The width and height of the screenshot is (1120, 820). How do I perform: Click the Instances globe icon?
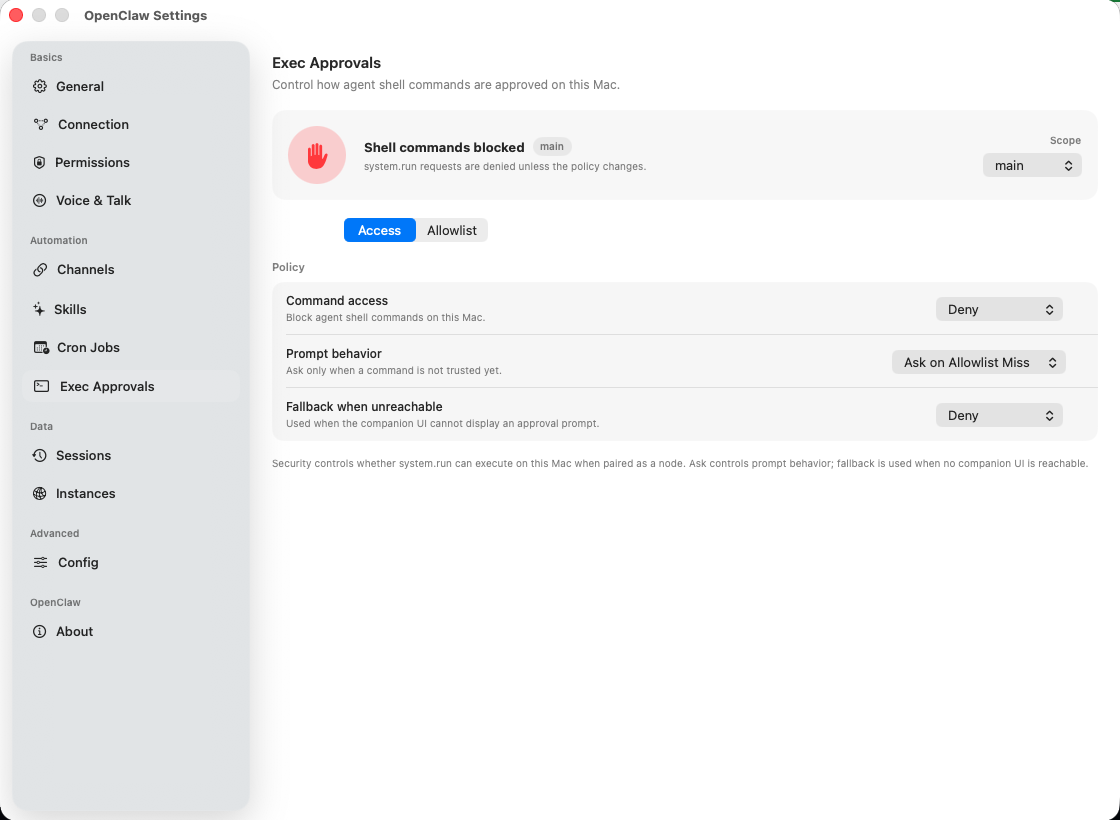point(40,494)
